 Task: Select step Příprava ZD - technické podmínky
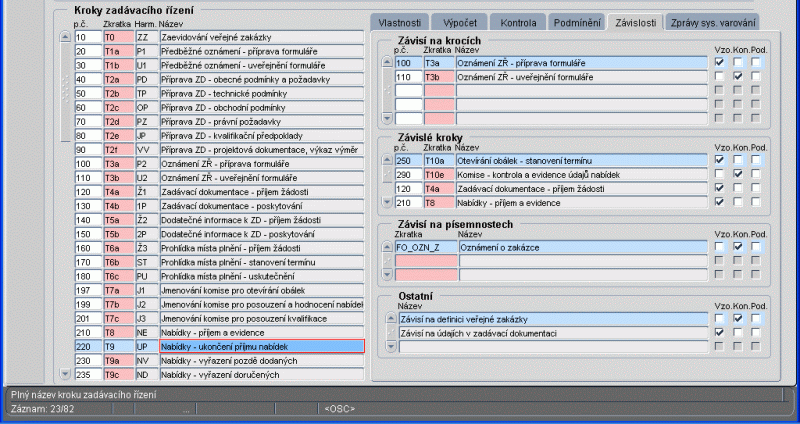coord(262,93)
